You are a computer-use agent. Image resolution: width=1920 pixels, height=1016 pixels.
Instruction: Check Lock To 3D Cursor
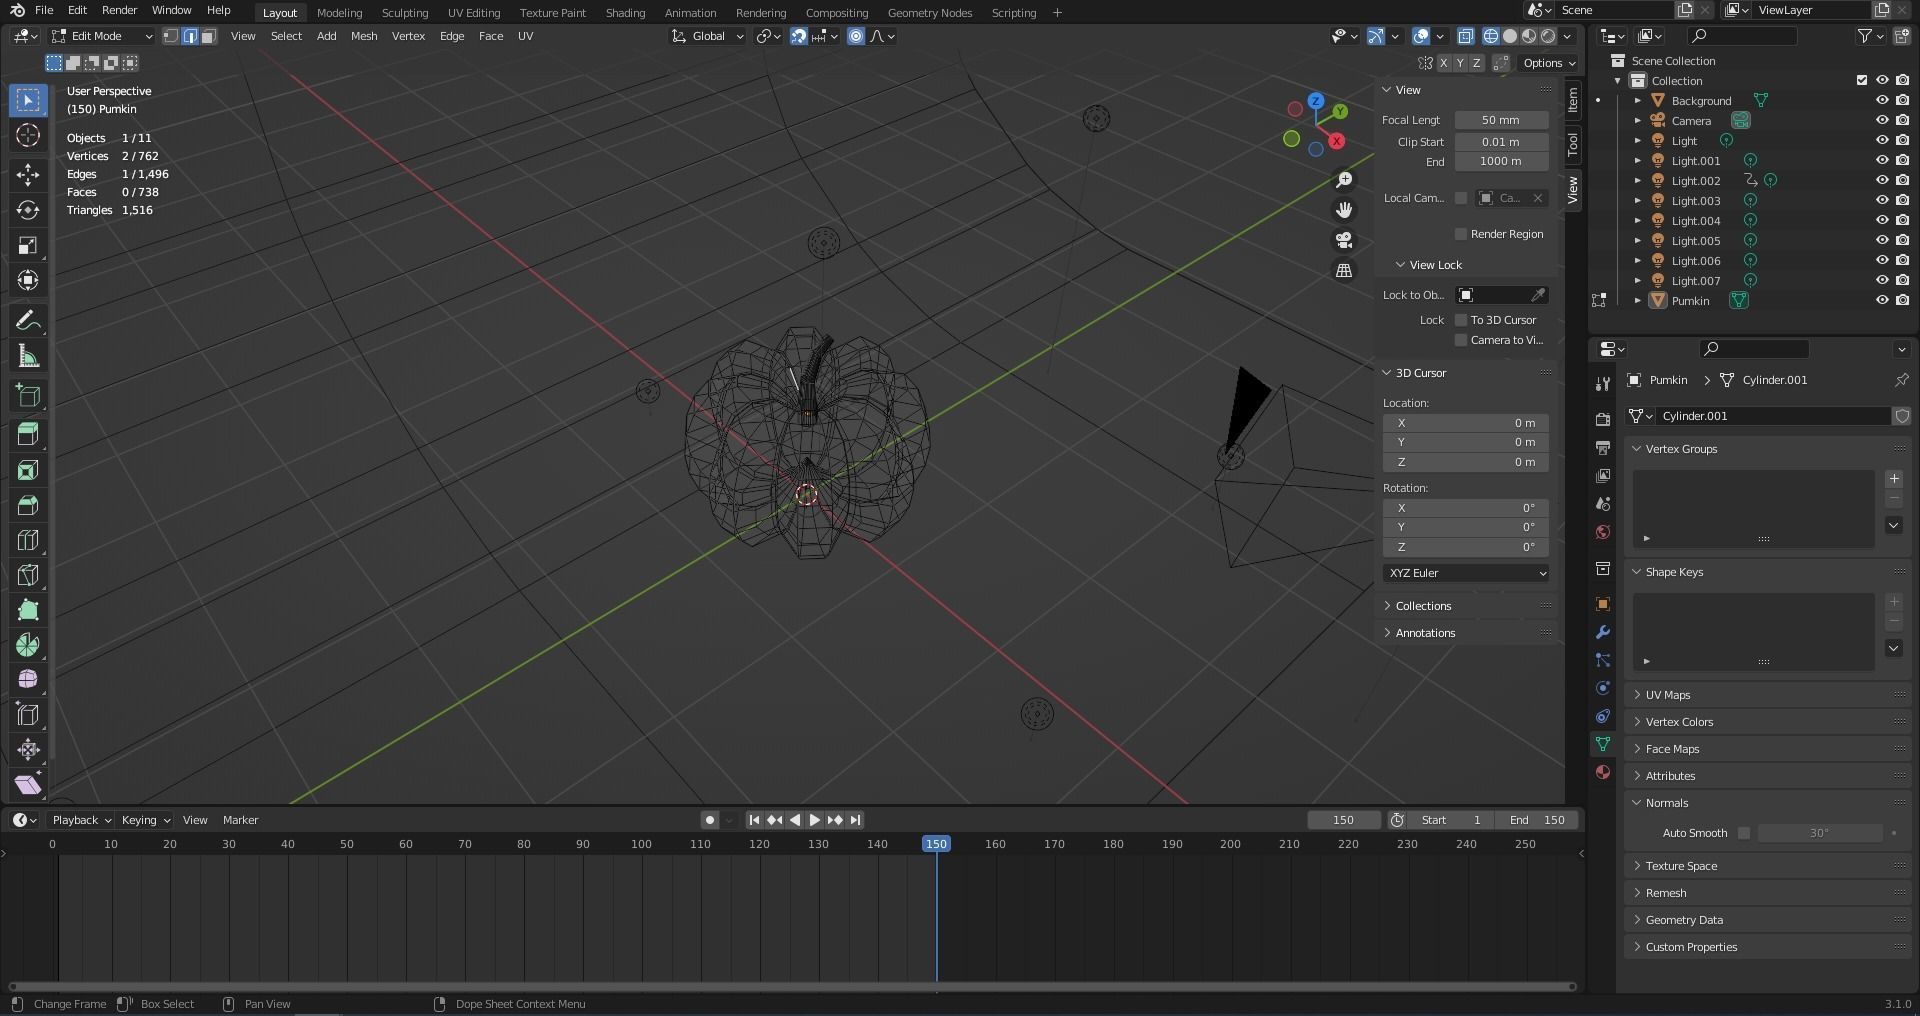coord(1461,320)
